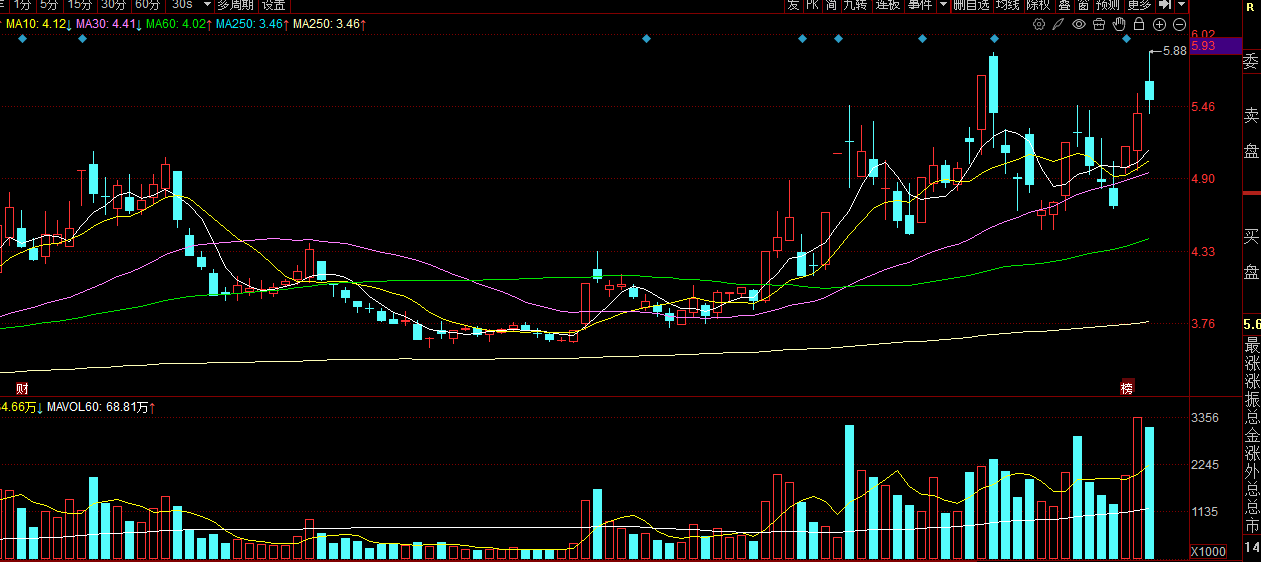This screenshot has width=1261, height=562.
Task: Toggle the 叠 overlay button
Action: [x=1065, y=5]
